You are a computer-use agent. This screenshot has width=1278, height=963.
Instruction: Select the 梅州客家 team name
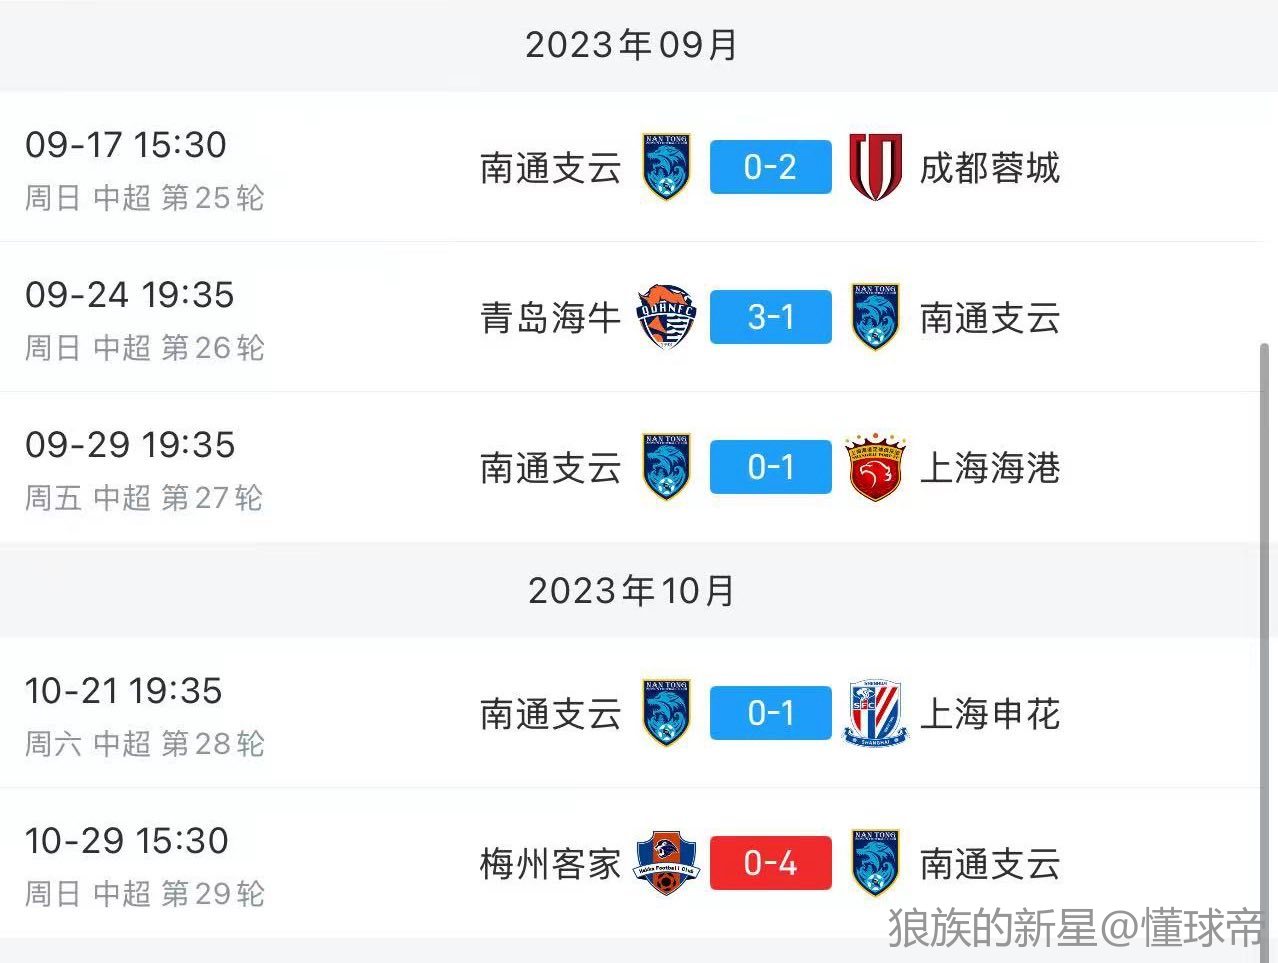(x=550, y=863)
